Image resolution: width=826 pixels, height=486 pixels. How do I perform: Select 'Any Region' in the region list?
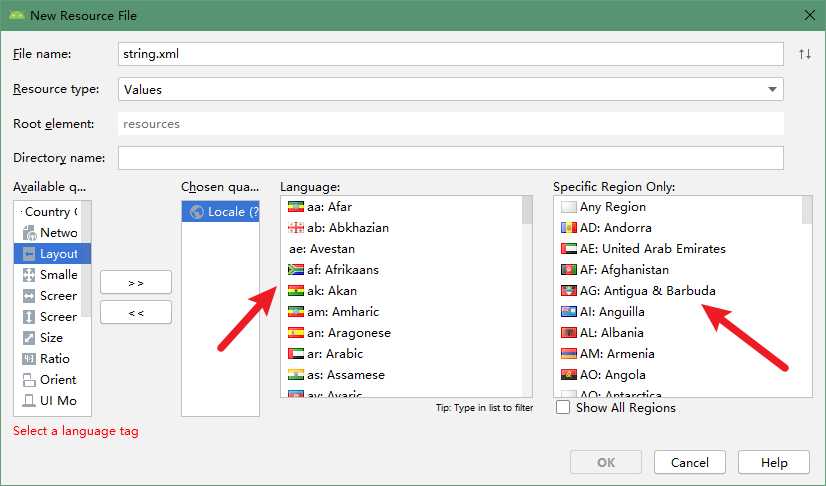677,207
